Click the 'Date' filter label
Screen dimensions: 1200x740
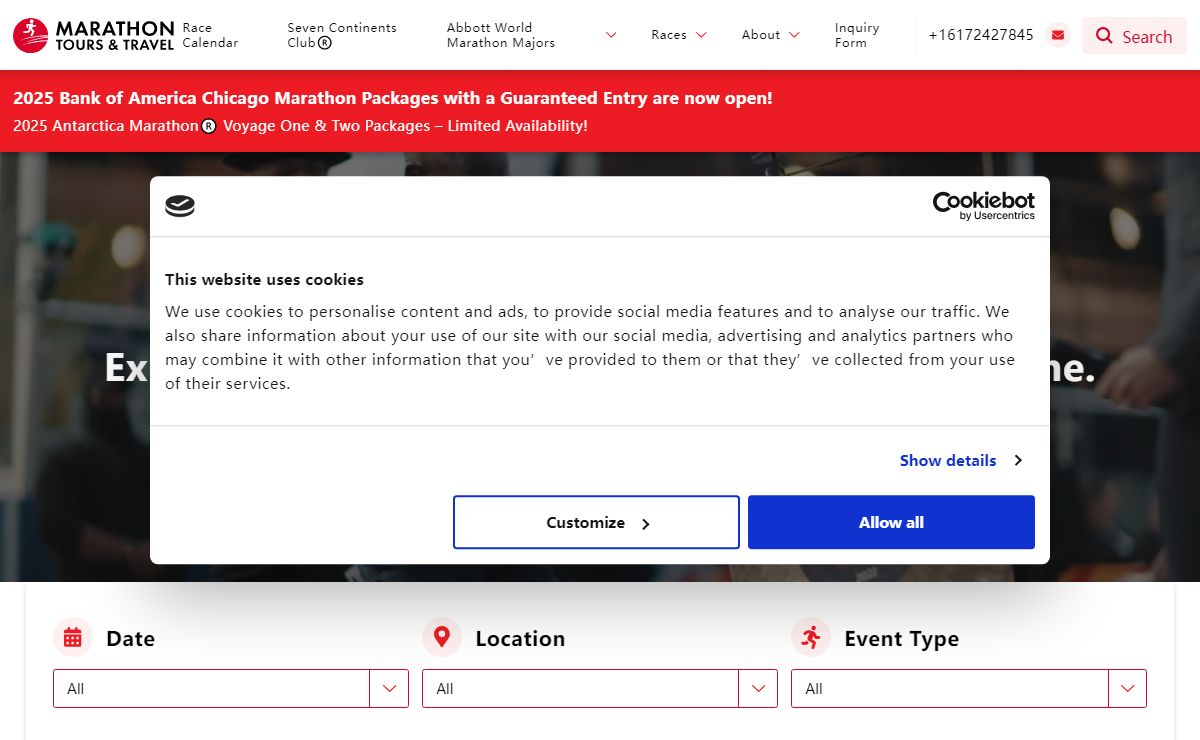130,638
